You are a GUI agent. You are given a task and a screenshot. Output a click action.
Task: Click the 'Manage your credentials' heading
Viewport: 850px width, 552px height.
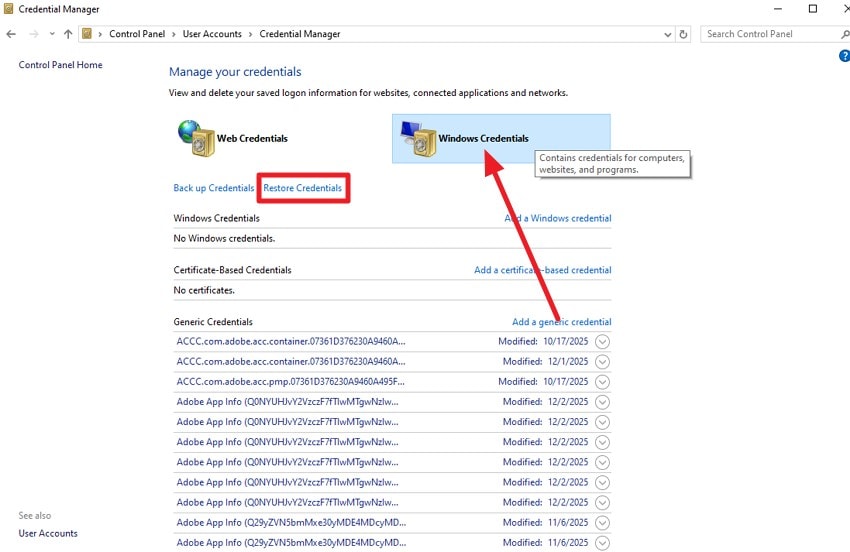[x=235, y=72]
